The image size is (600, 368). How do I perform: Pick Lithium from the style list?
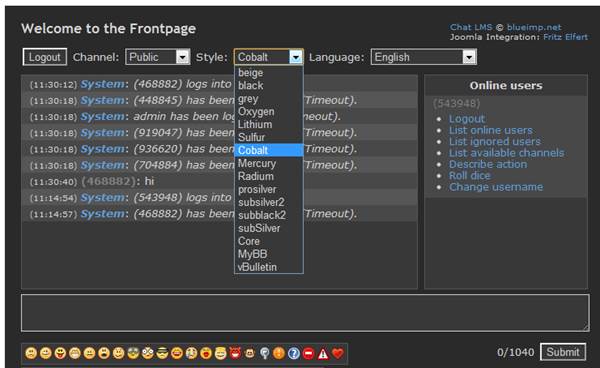pyautogui.click(x=269, y=124)
